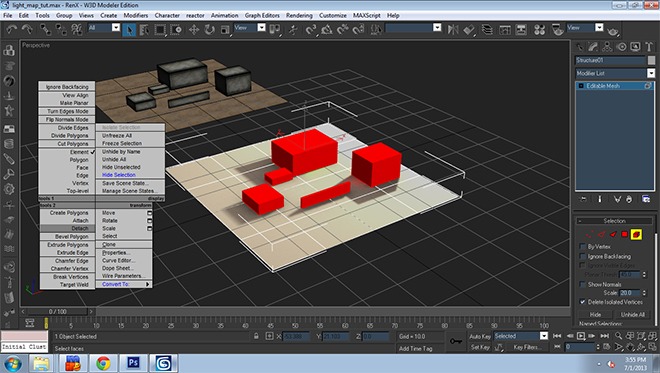Activate the Select Object arrow tool
Image resolution: width=660 pixels, height=373 pixels.
coord(129,29)
